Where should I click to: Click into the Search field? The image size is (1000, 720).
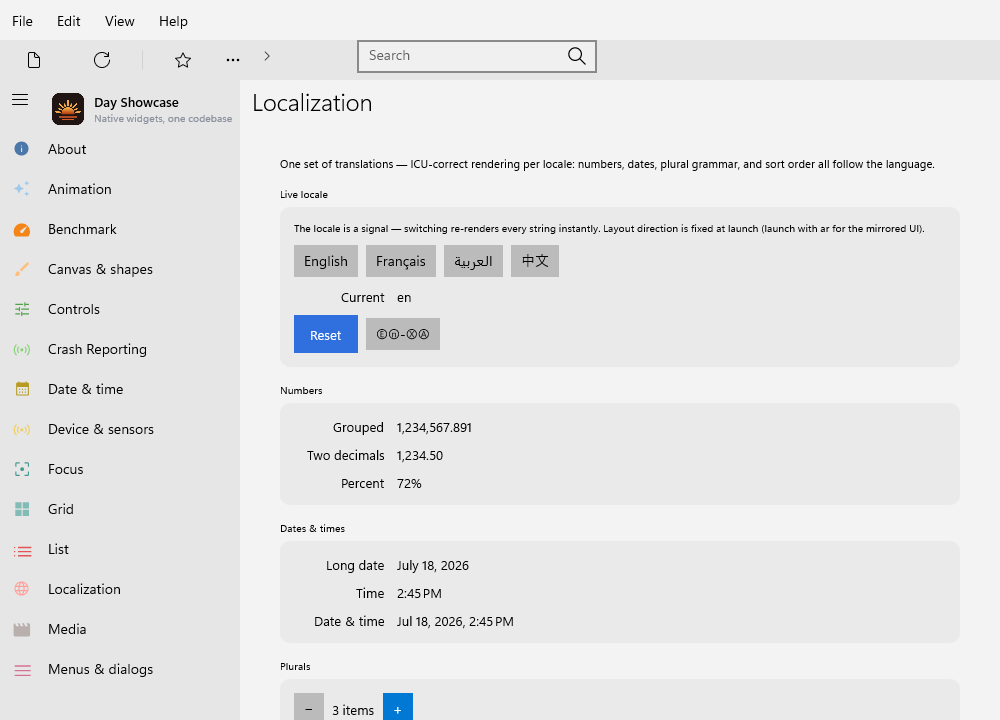pyautogui.click(x=476, y=56)
